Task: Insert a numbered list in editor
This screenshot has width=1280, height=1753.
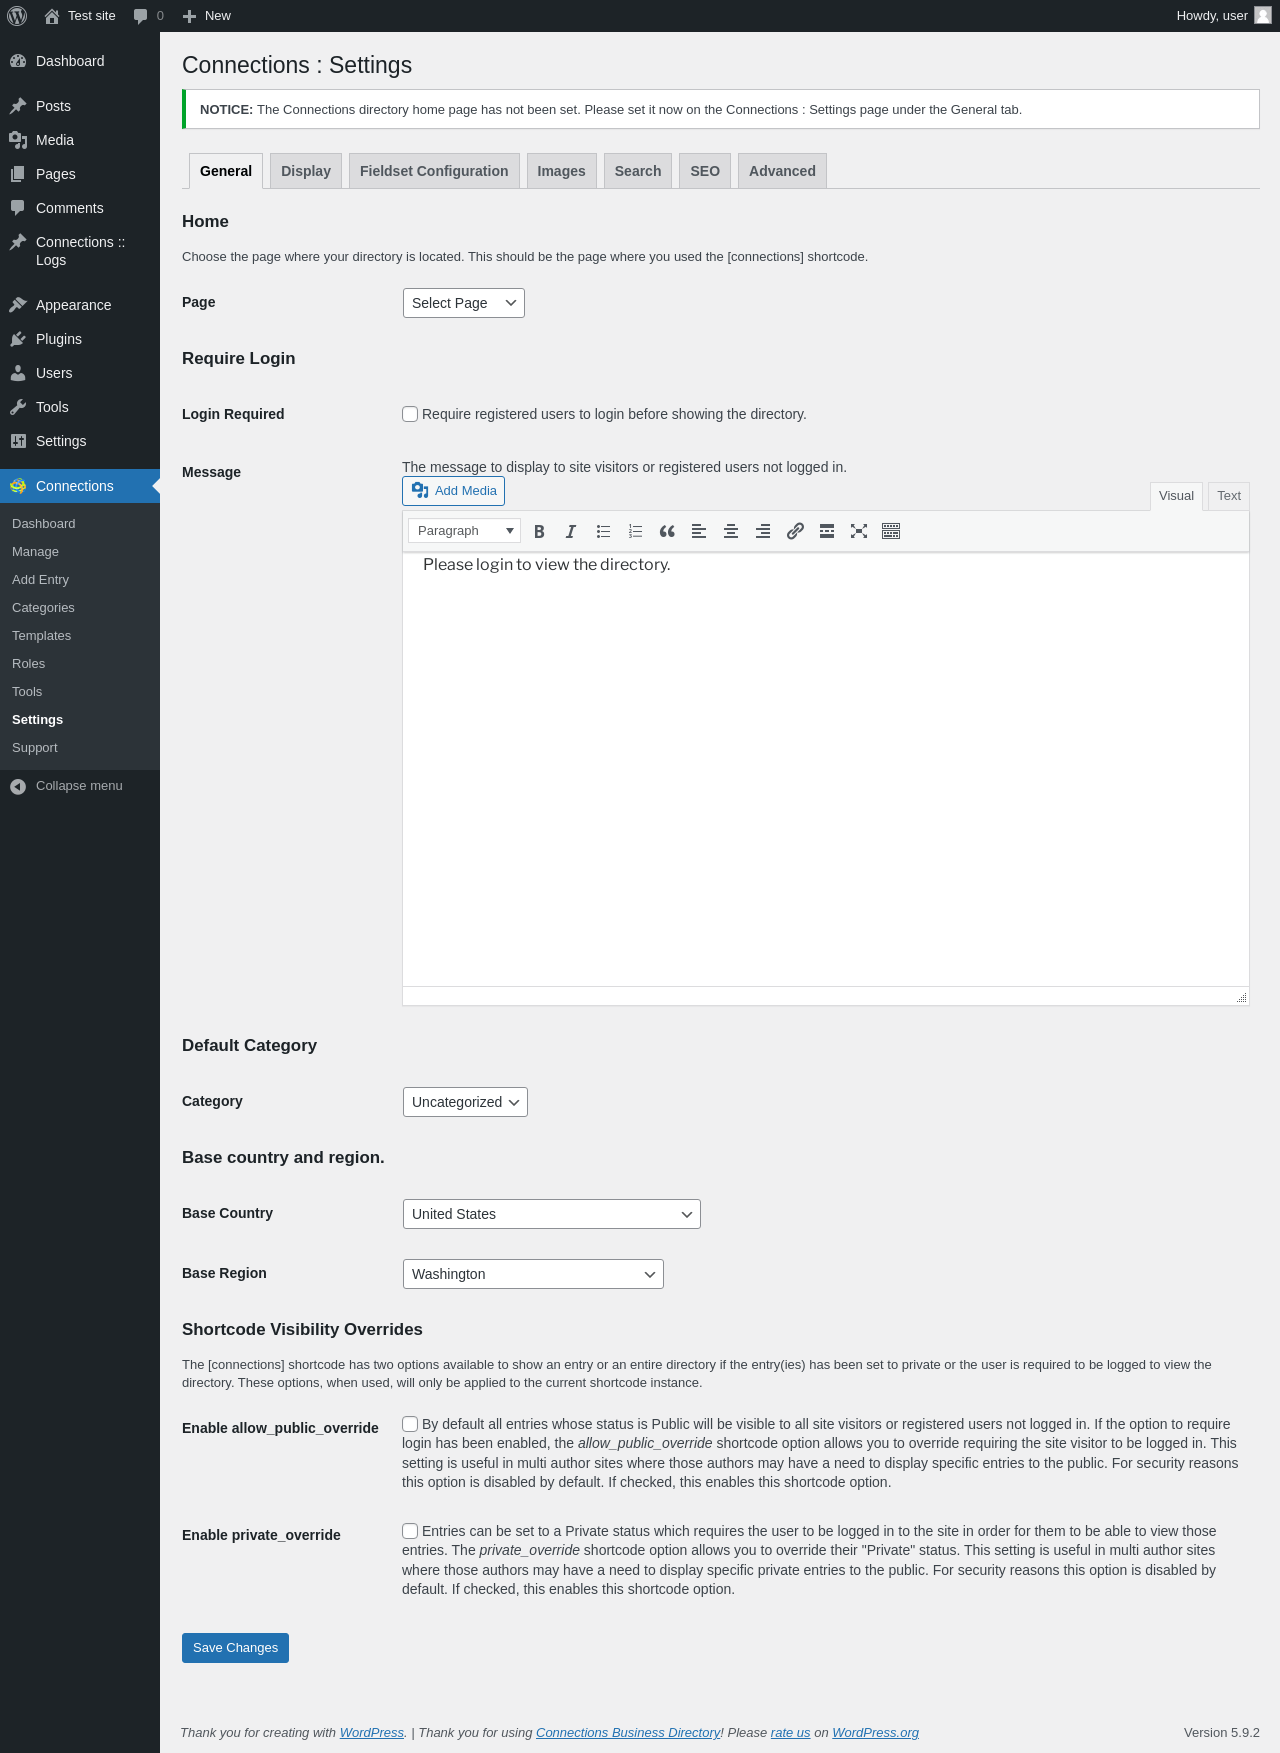Action: point(635,531)
